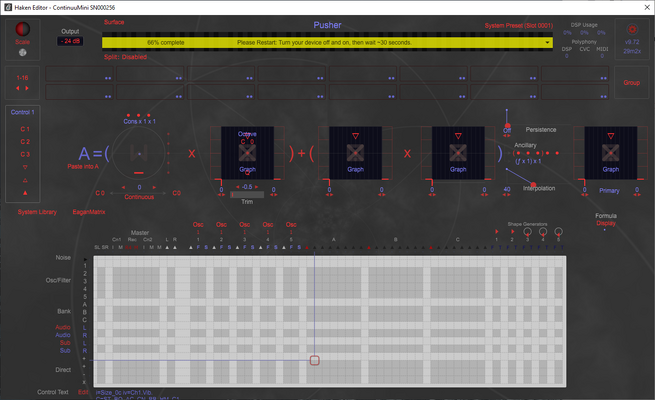Toggle the Primary graph selector
The image size is (655, 400).
point(609,190)
